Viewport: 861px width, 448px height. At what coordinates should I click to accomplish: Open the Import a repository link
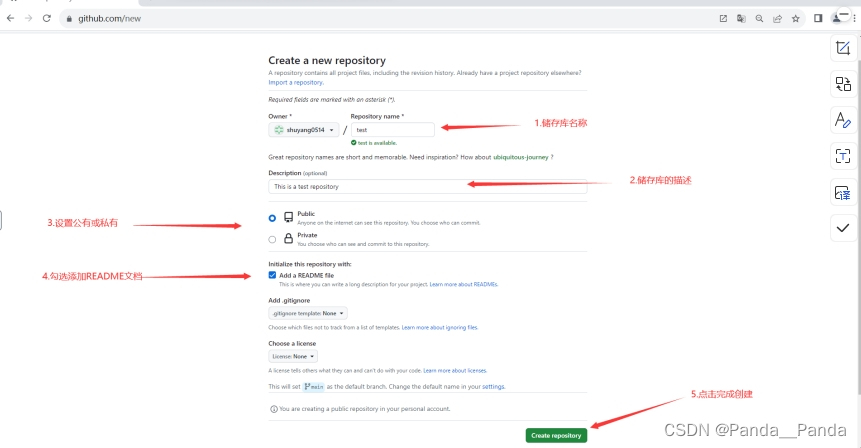pos(296,82)
